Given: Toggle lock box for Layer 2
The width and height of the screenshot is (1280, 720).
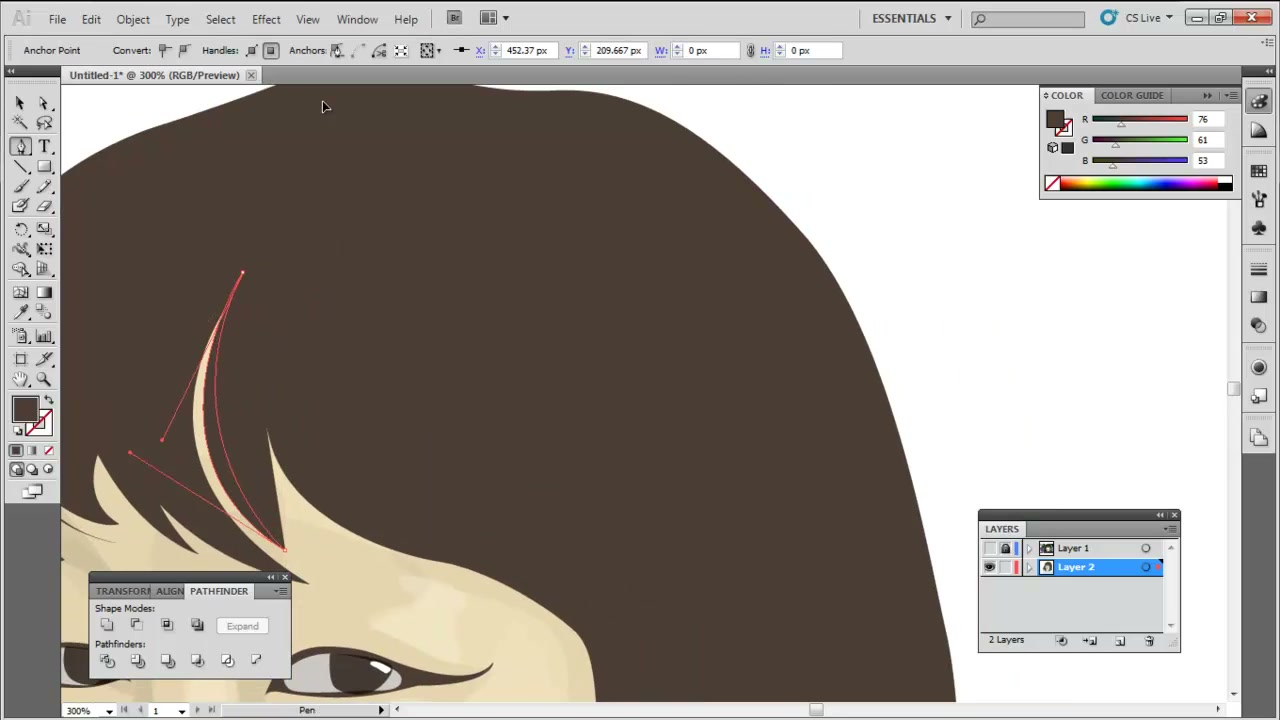Looking at the screenshot, I should pos(1006,567).
